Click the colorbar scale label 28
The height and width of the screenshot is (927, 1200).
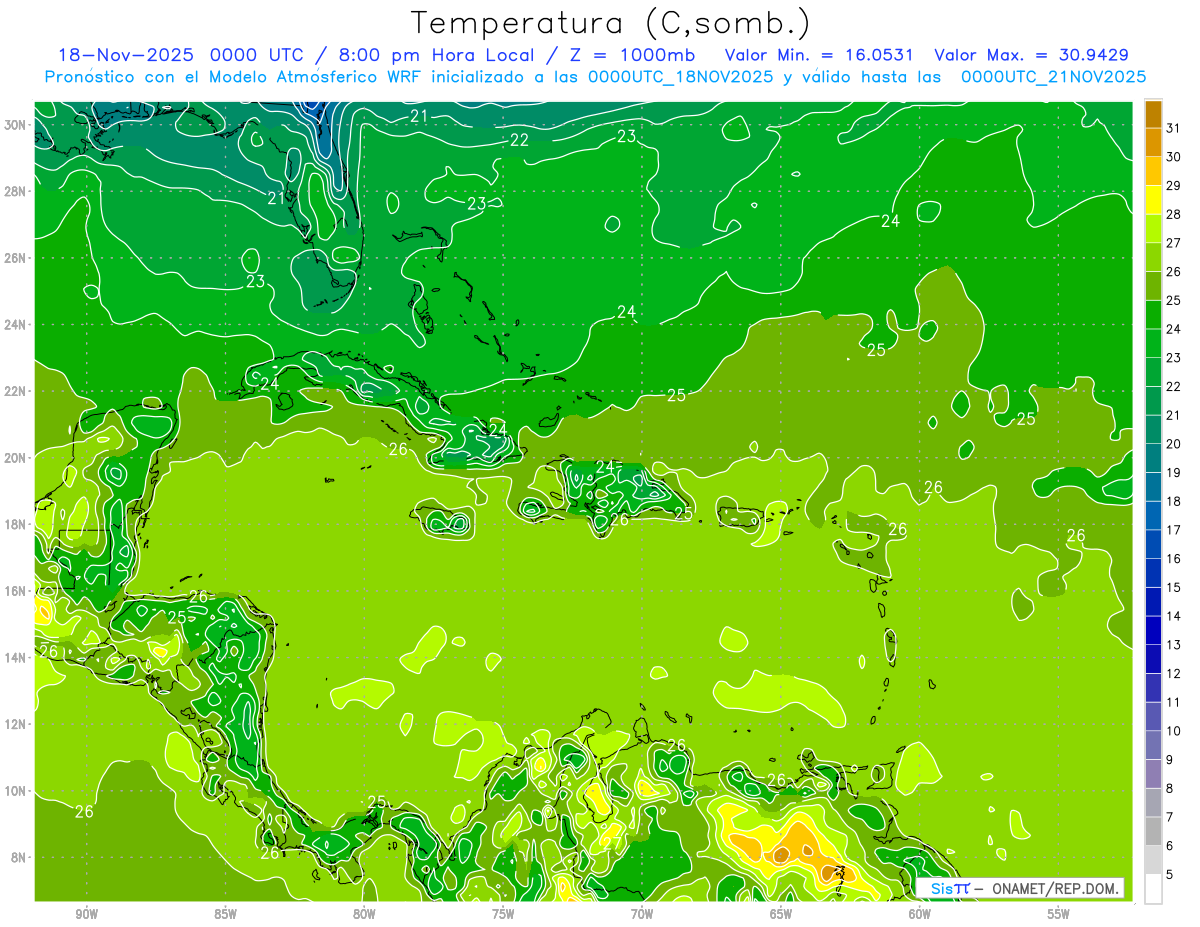tap(1173, 214)
